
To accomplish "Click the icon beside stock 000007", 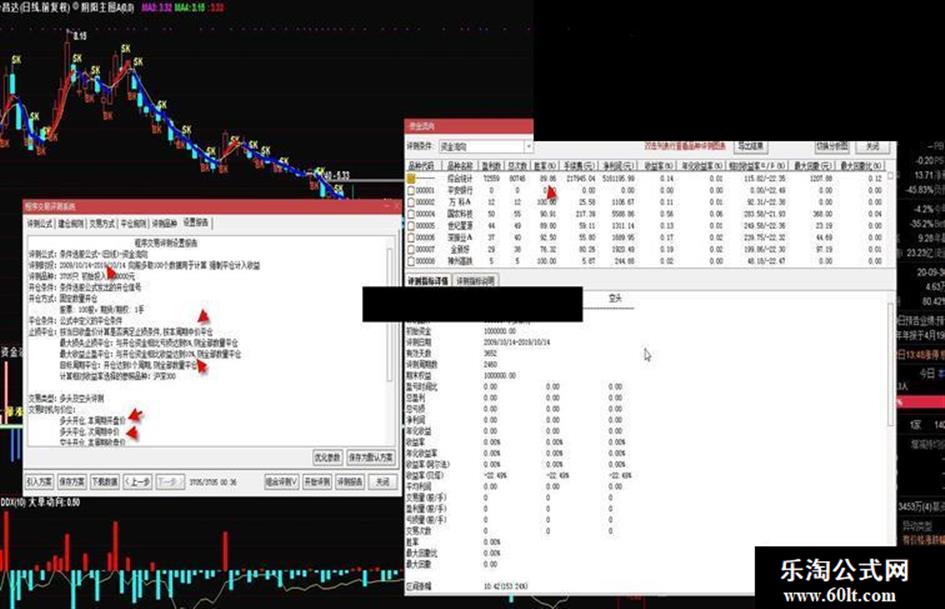I will point(411,250).
